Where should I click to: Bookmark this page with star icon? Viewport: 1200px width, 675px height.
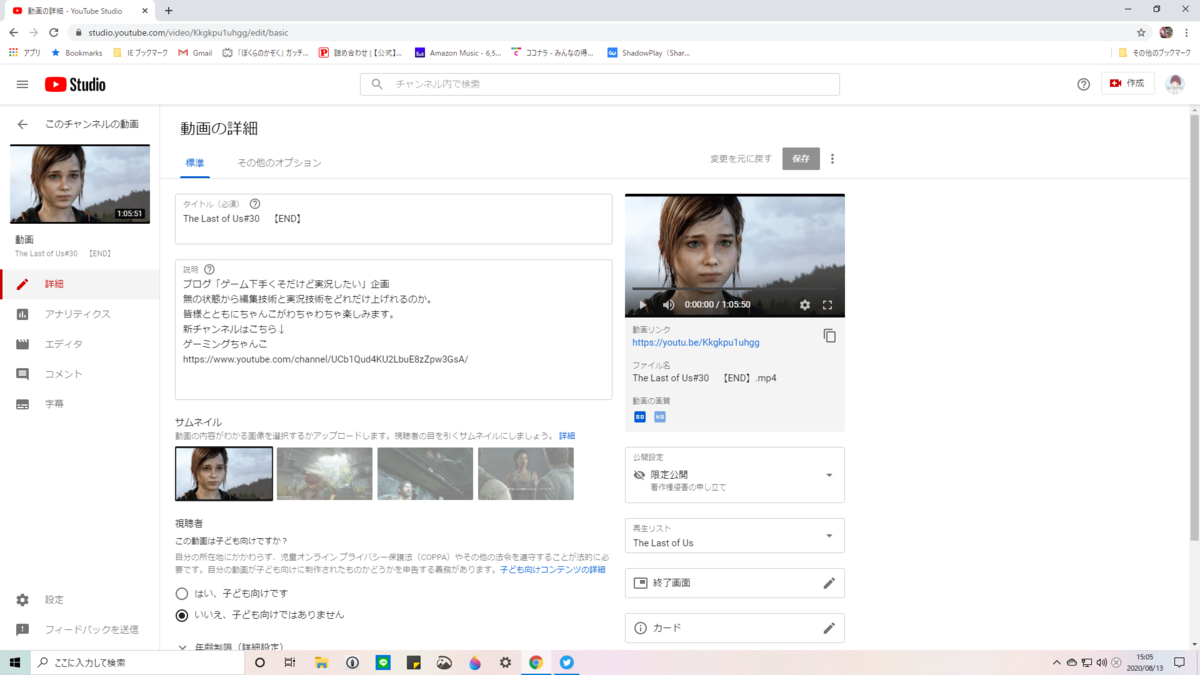[1141, 32]
